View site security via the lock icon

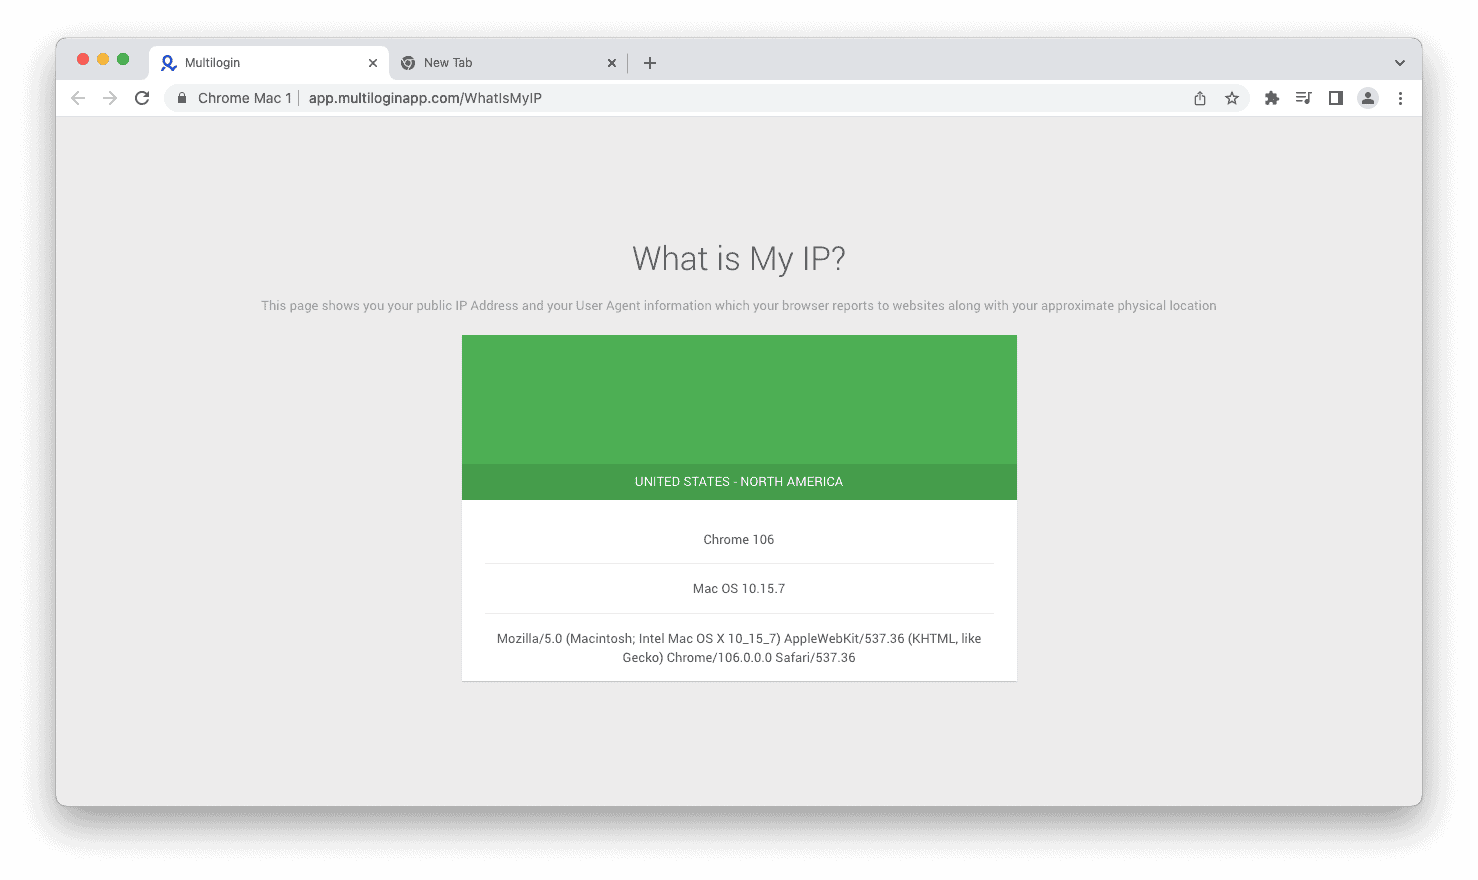coord(181,98)
